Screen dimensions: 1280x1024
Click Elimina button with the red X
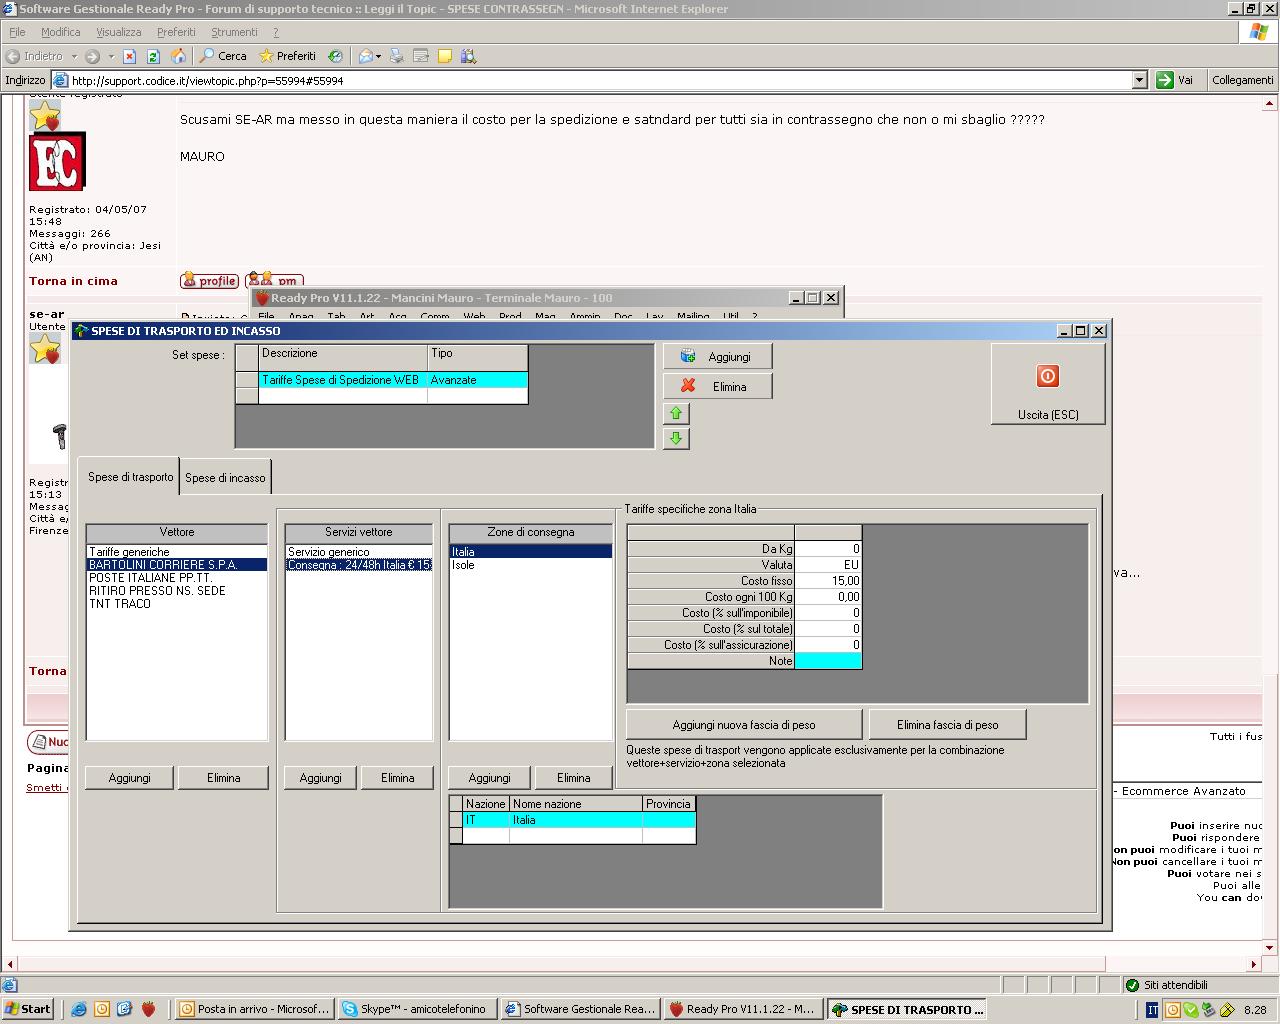tap(718, 386)
